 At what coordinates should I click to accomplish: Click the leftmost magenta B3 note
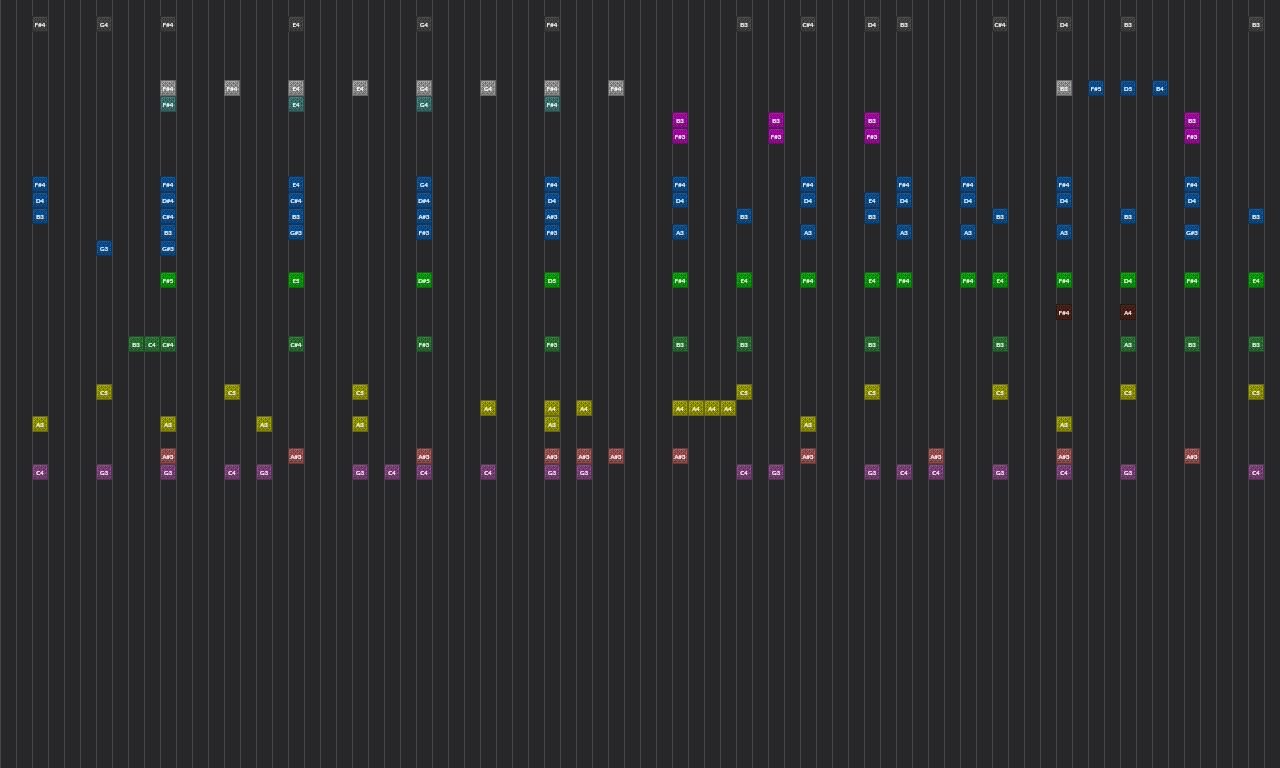coord(680,120)
